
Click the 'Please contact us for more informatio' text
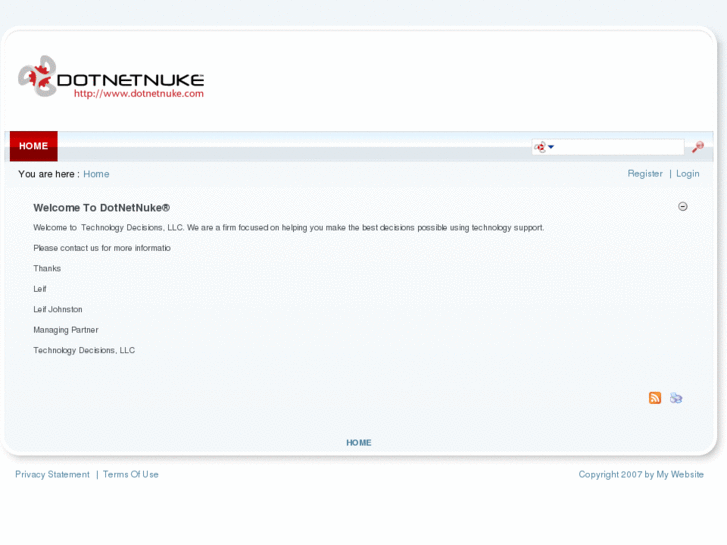point(102,248)
